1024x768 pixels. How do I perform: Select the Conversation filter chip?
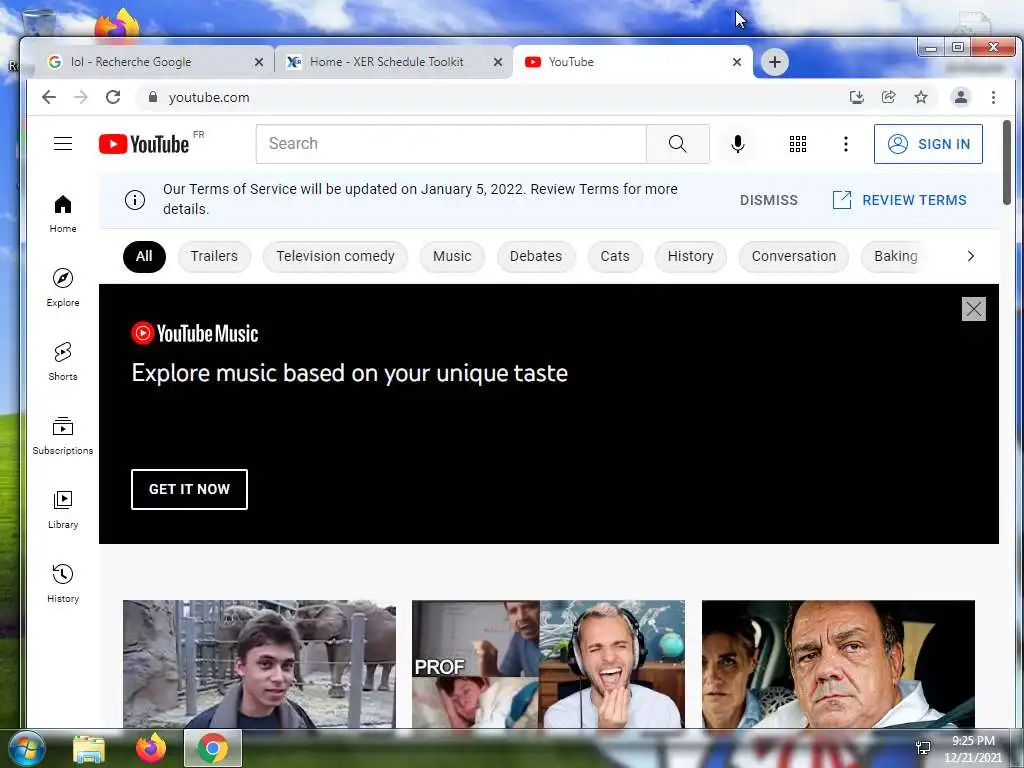tap(793, 256)
